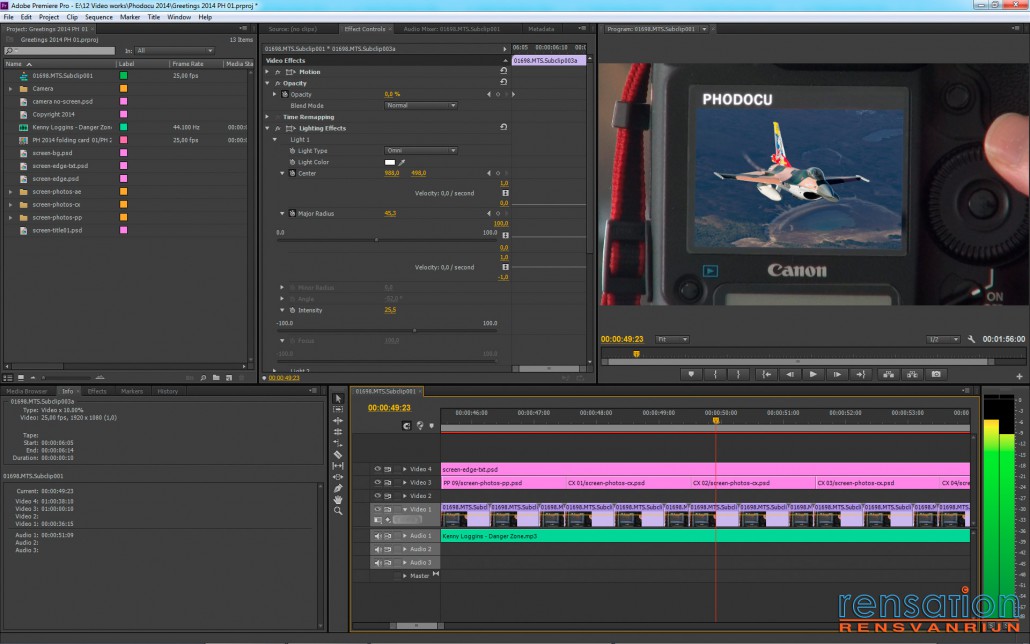Open the button editor plus icon

[x=1019, y=376]
